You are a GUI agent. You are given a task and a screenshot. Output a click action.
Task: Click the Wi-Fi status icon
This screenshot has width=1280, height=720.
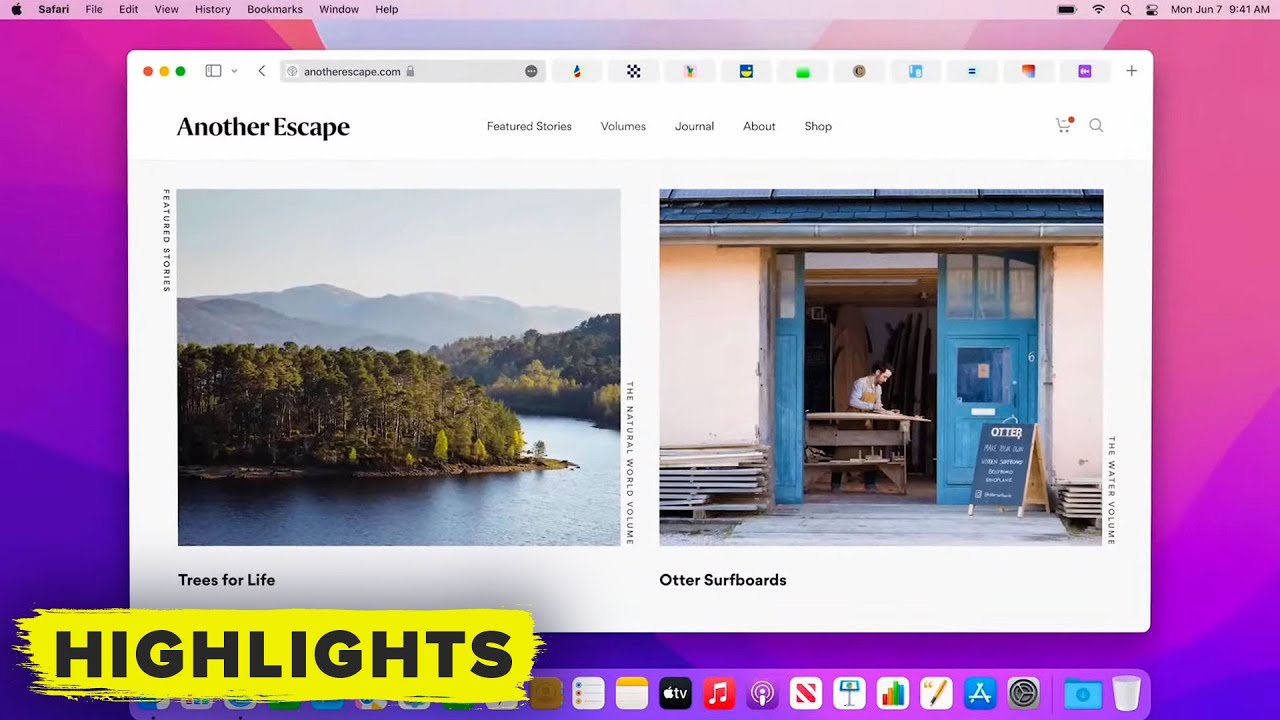pos(1099,9)
